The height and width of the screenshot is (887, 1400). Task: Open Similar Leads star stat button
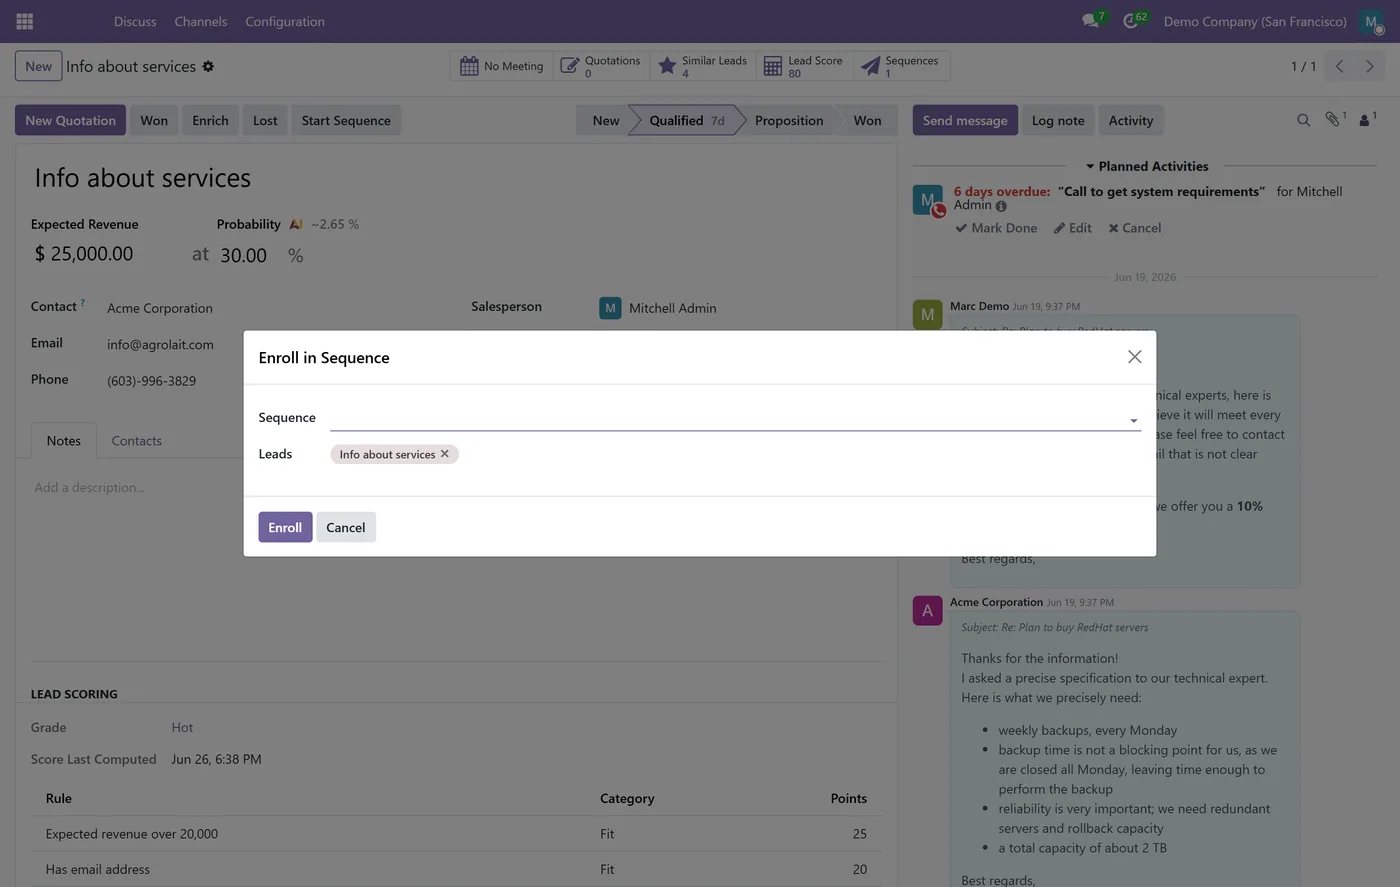(x=702, y=66)
